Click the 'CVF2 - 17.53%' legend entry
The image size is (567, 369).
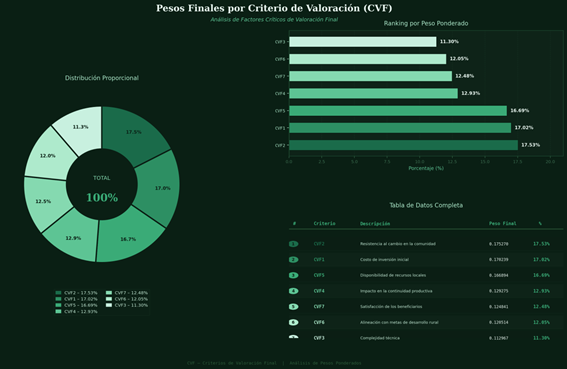[x=76, y=293]
